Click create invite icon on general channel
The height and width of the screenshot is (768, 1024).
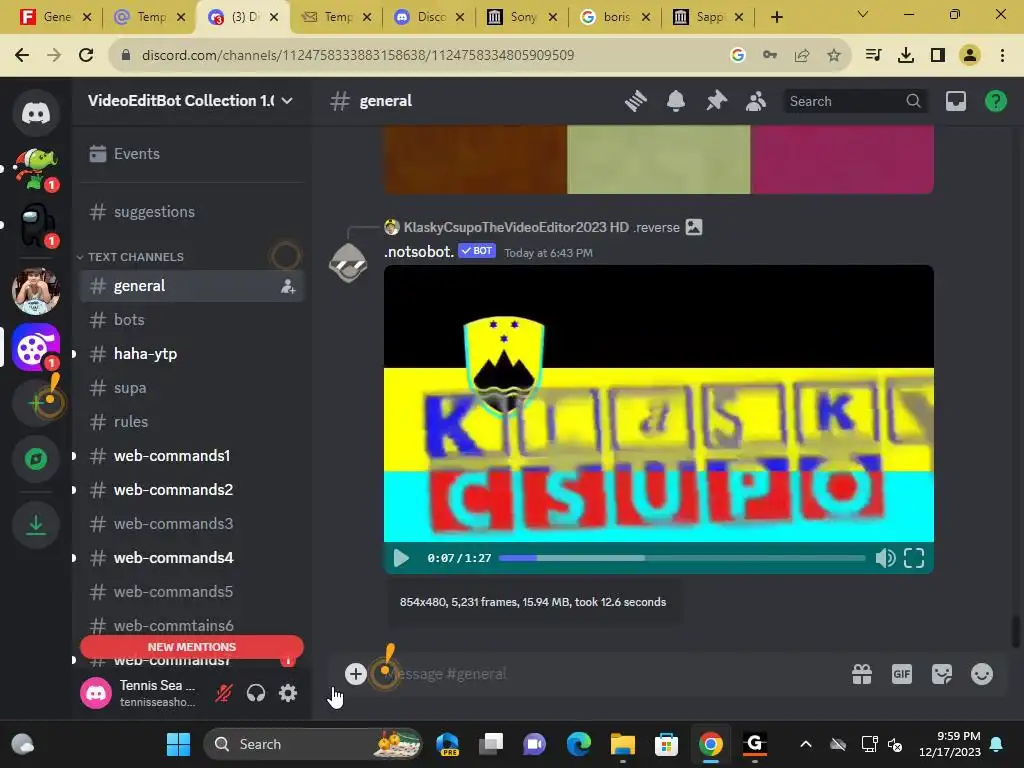[288, 286]
